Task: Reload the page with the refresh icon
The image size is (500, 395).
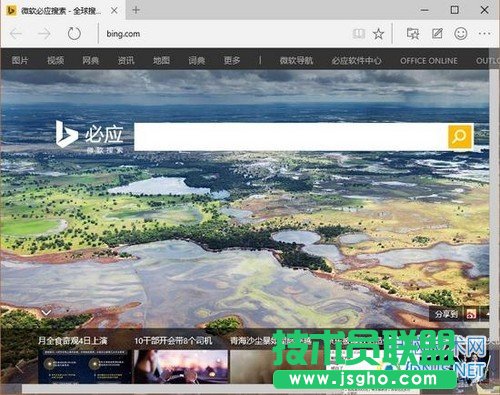Action: 74,34
